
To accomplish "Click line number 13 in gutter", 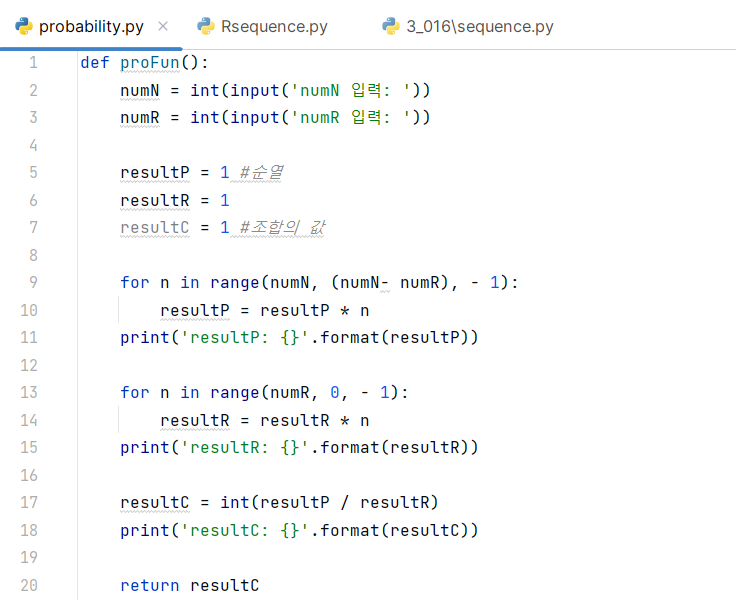I will 29,392.
